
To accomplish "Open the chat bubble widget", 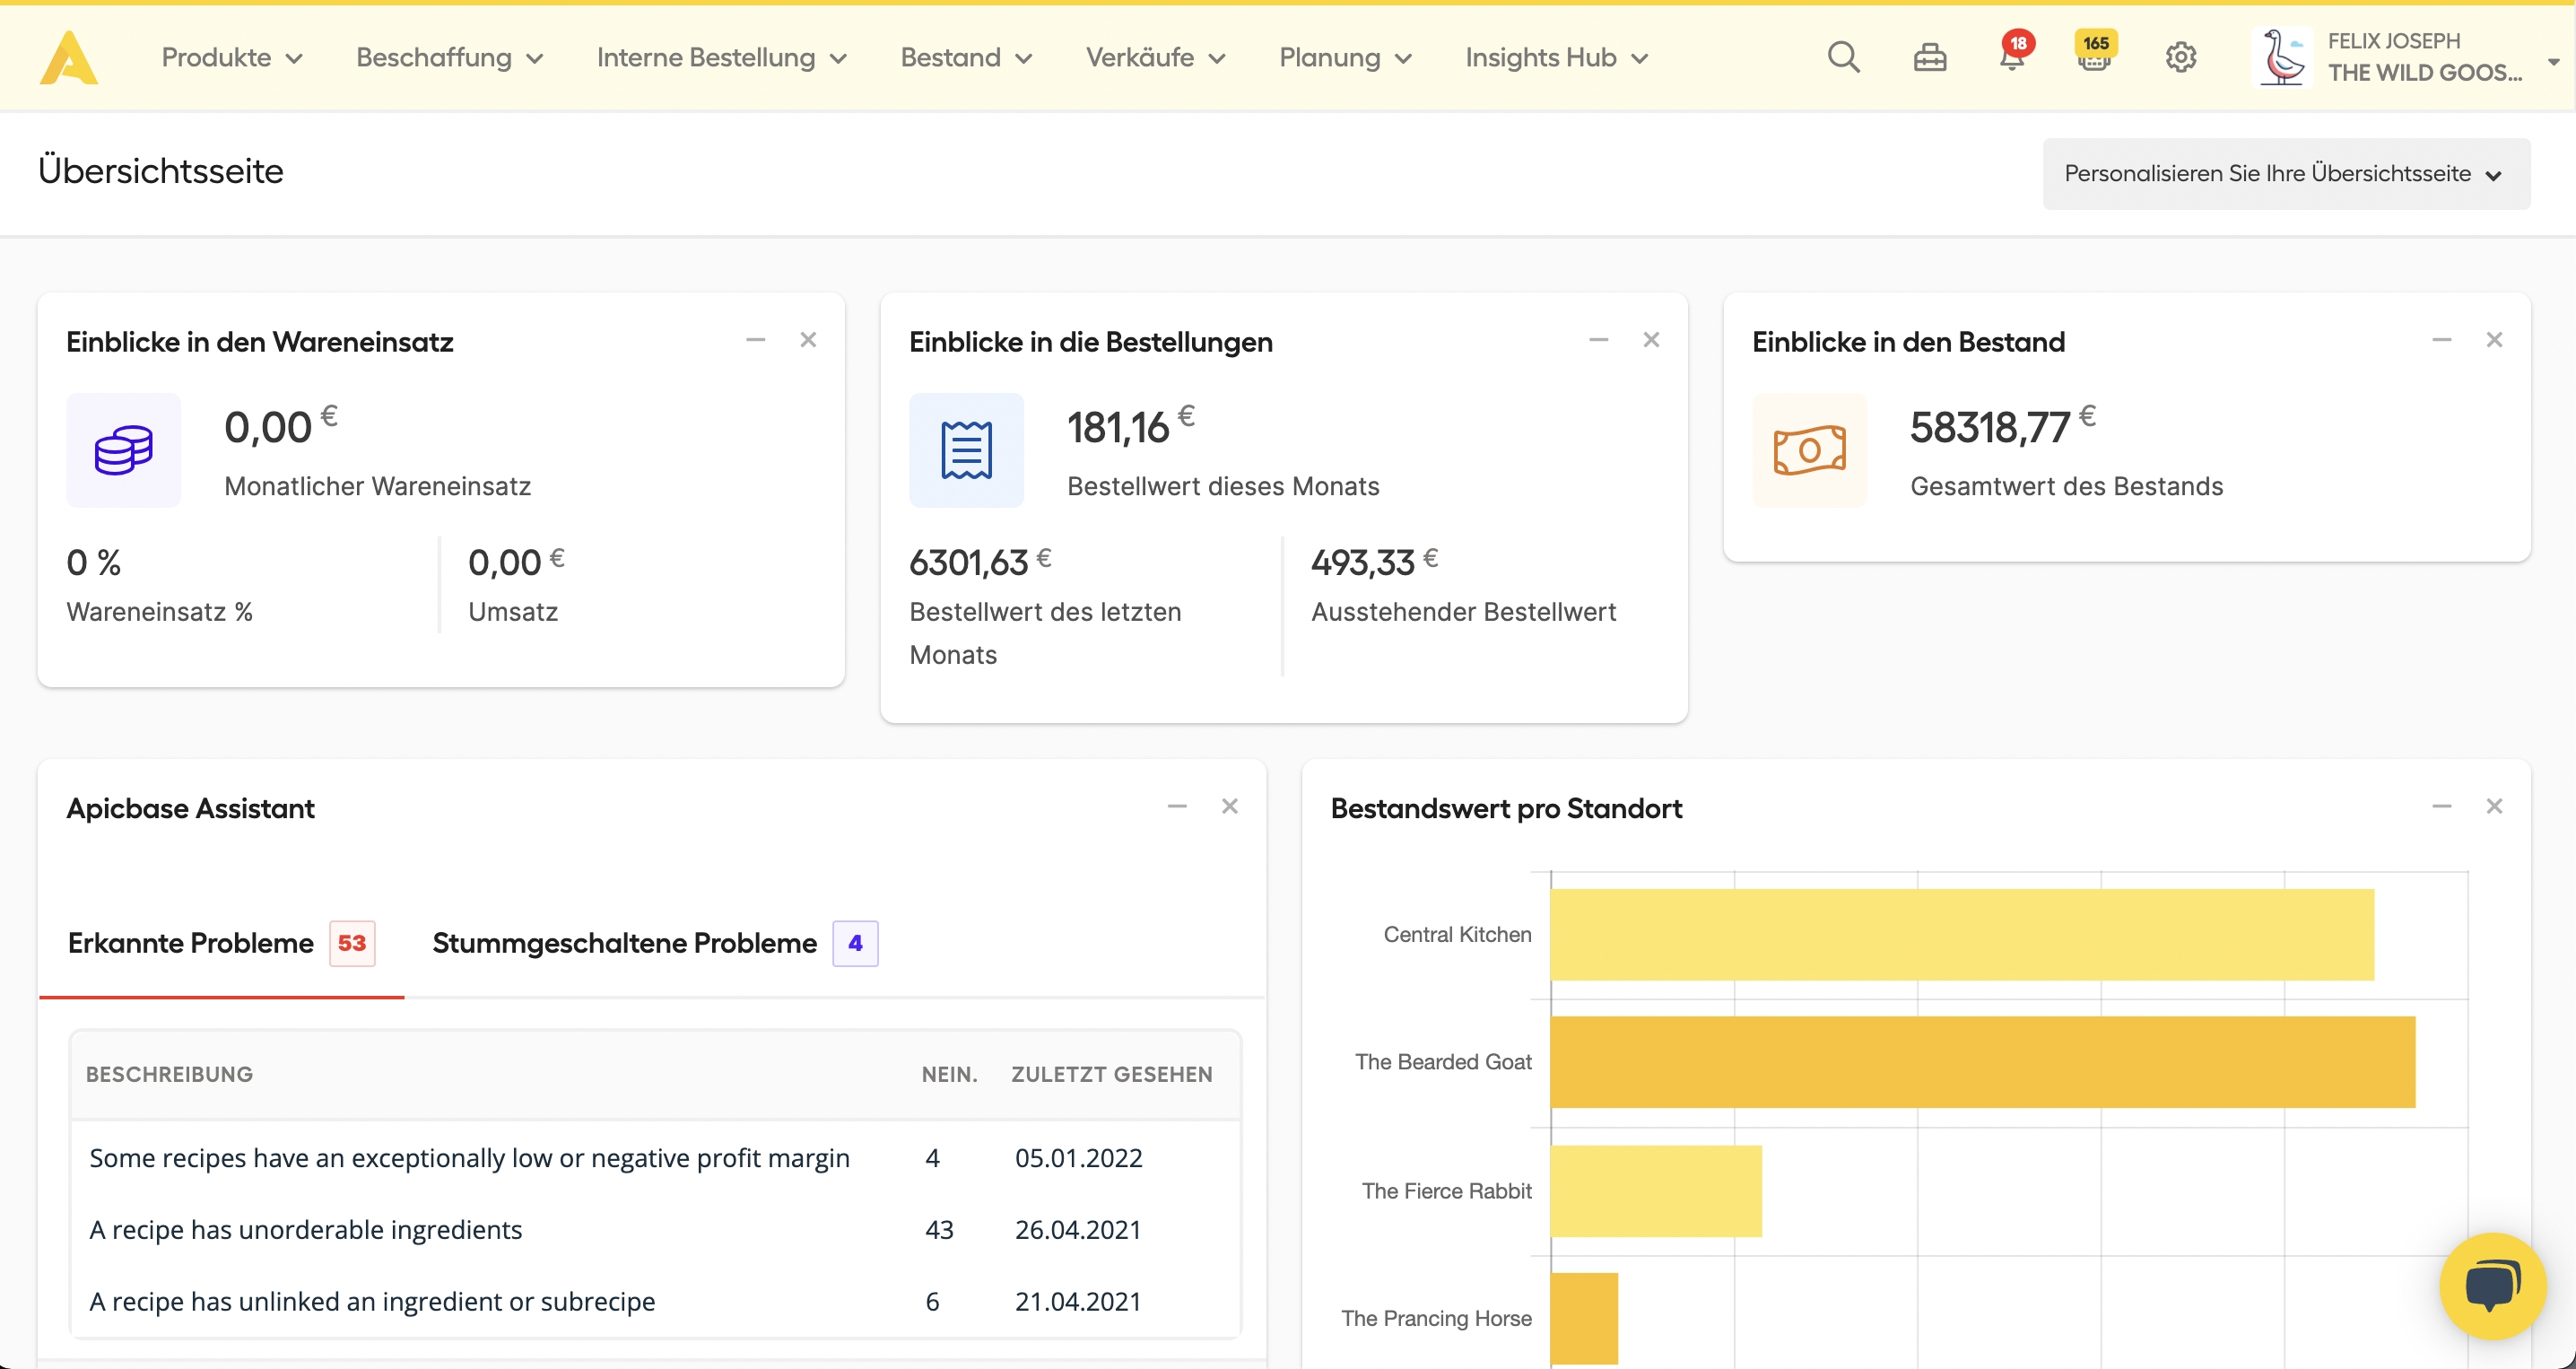I will pyautogui.click(x=2491, y=1286).
